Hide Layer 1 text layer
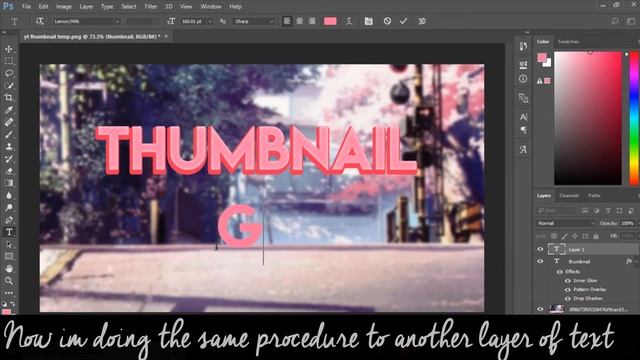Viewport: 640px width, 360px height. point(540,249)
